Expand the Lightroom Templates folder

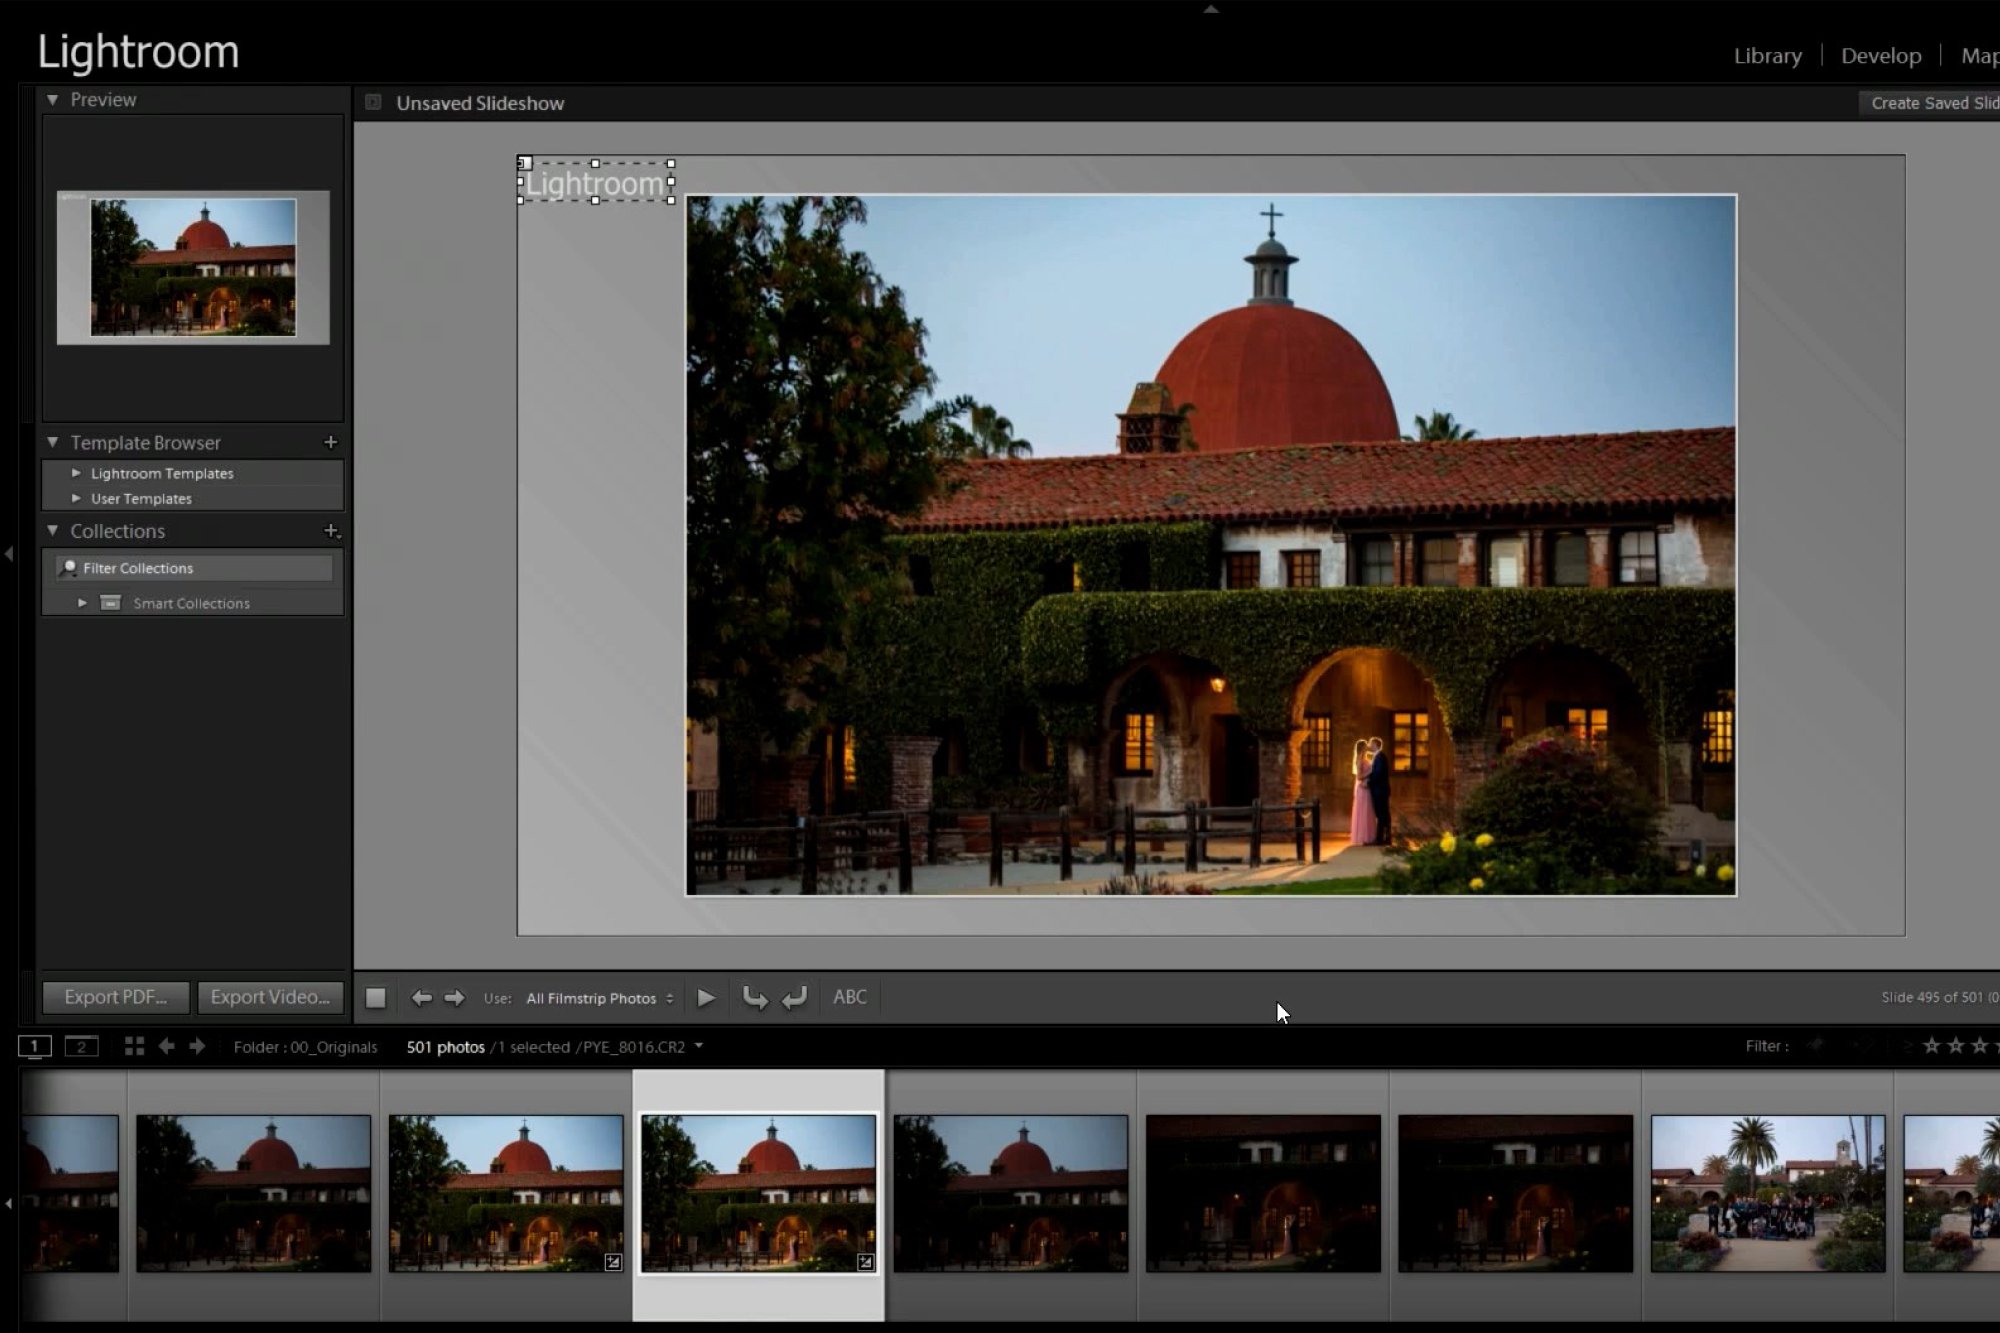click(76, 473)
